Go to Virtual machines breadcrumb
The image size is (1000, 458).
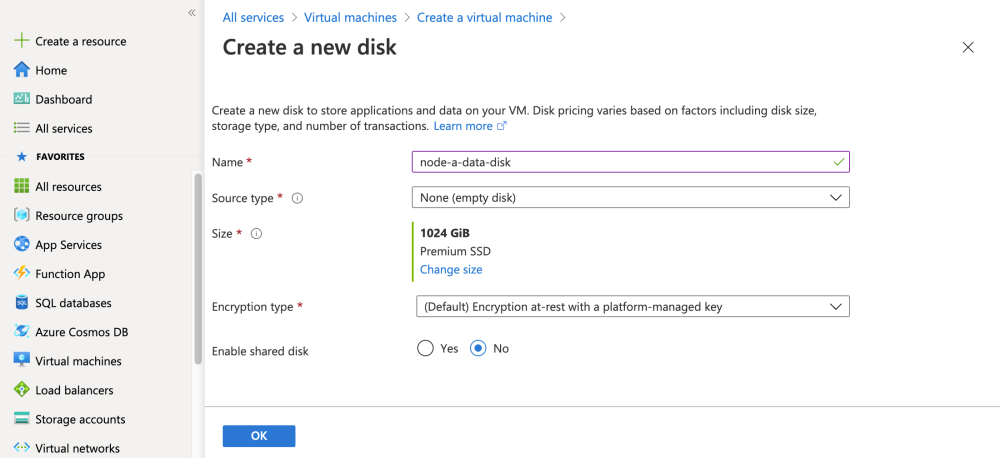pyautogui.click(x=350, y=18)
